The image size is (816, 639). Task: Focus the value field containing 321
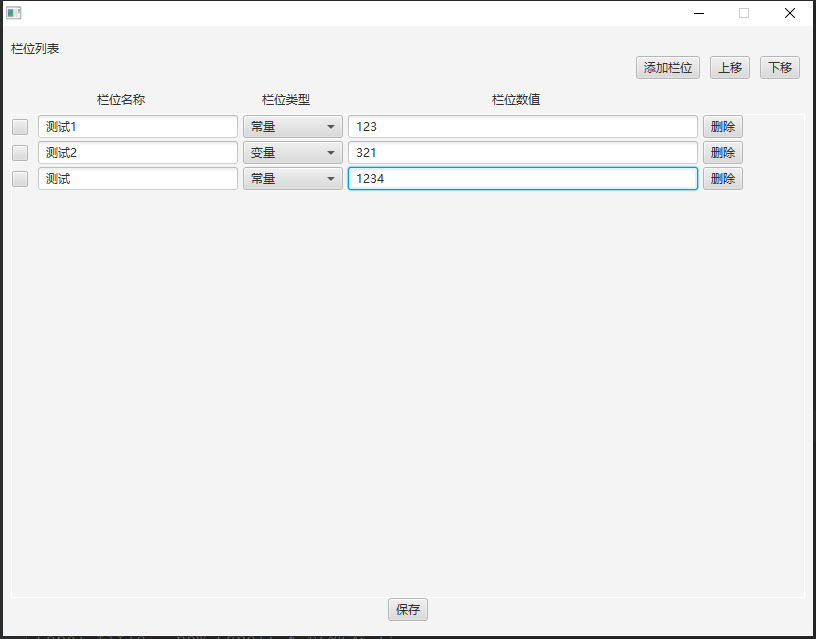pyautogui.click(x=522, y=153)
